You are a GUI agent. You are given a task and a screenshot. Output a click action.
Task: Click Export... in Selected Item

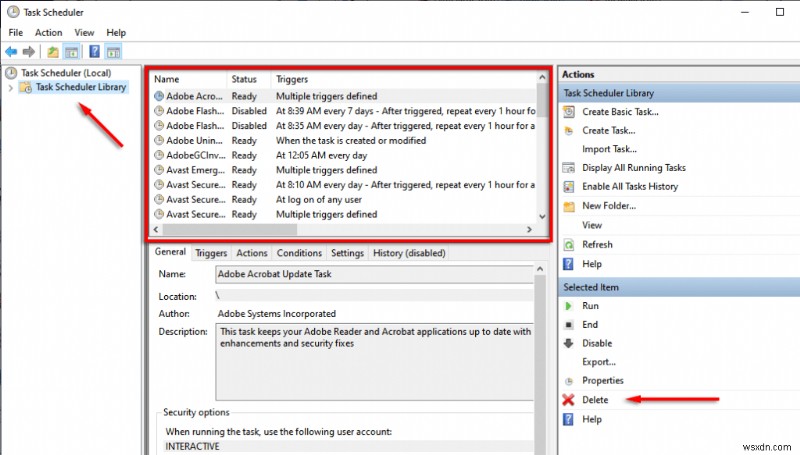pyautogui.click(x=599, y=362)
